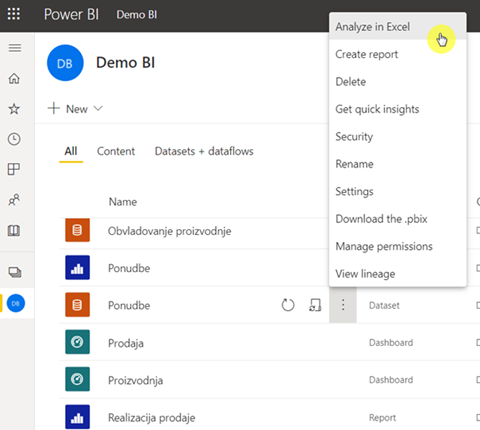
Task: Open Obvladovanje proizvodnje item name
Action: tap(169, 231)
